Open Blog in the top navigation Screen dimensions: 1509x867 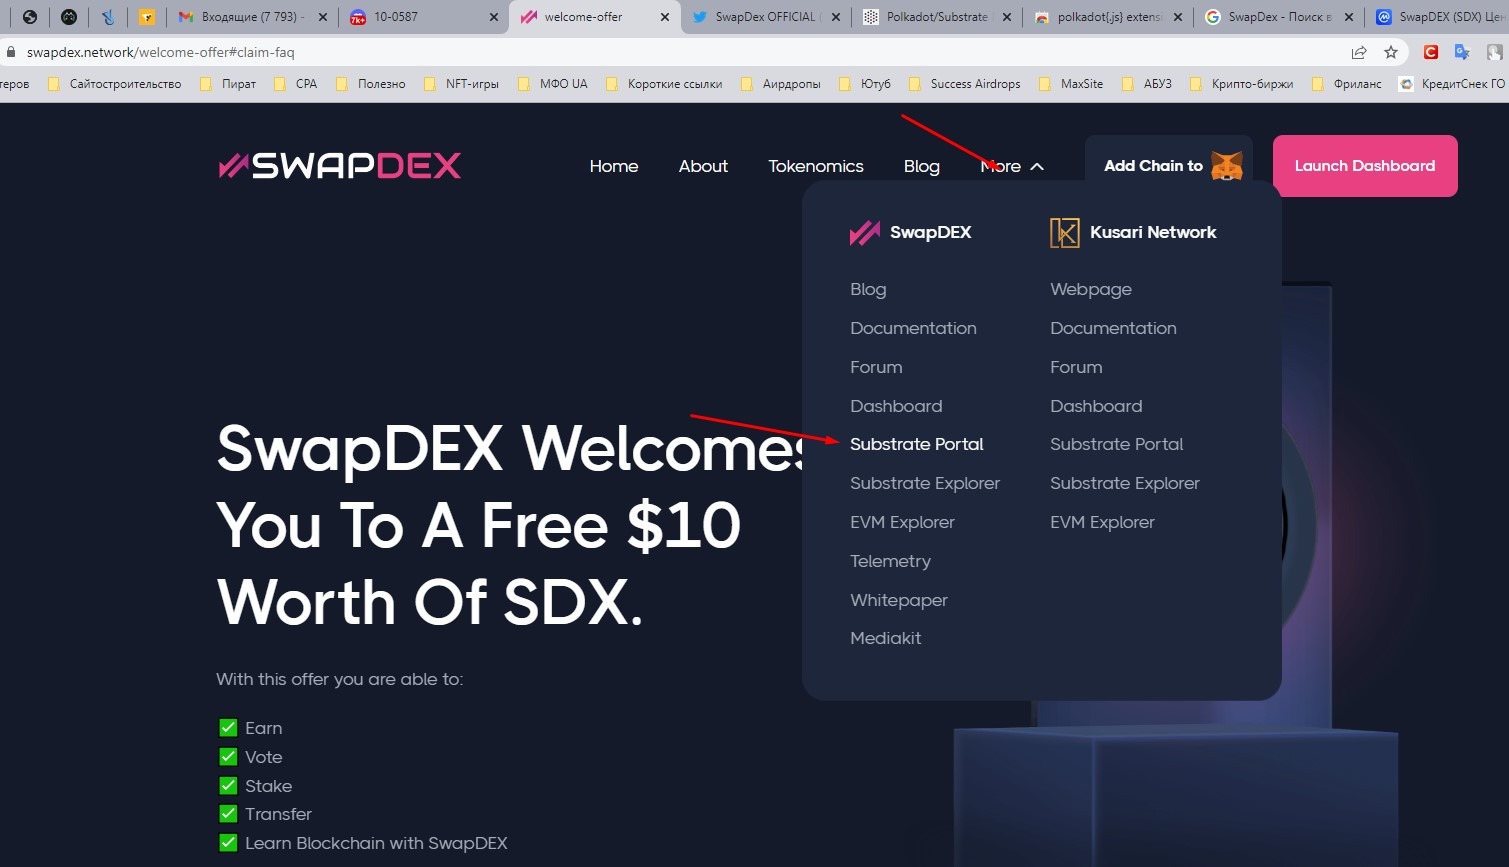point(922,166)
